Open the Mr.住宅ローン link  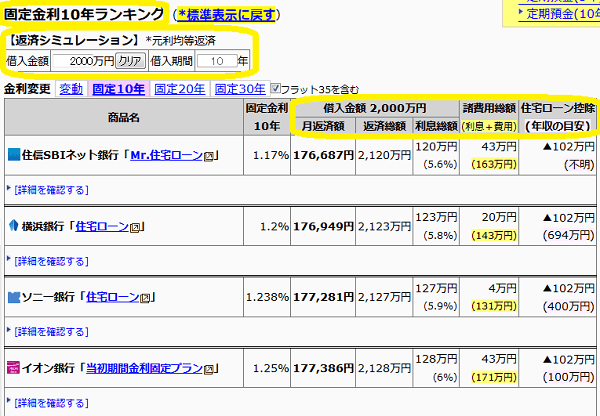click(x=166, y=155)
